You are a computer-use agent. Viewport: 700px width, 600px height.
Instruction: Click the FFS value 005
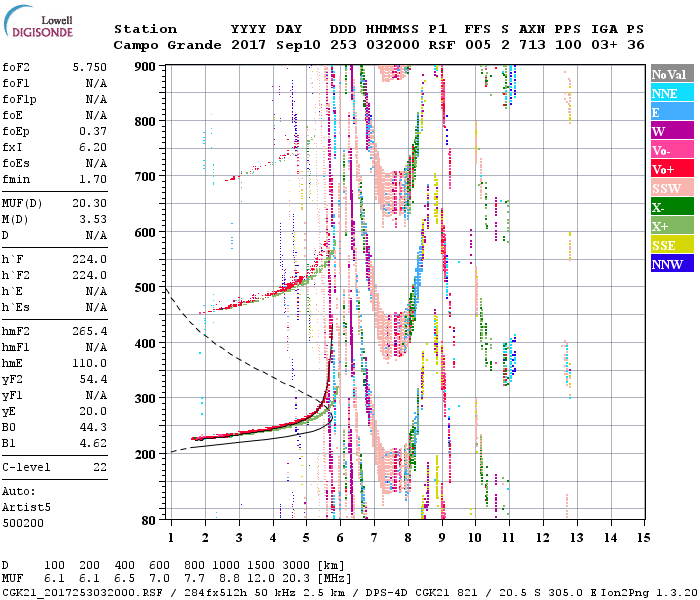click(x=478, y=45)
